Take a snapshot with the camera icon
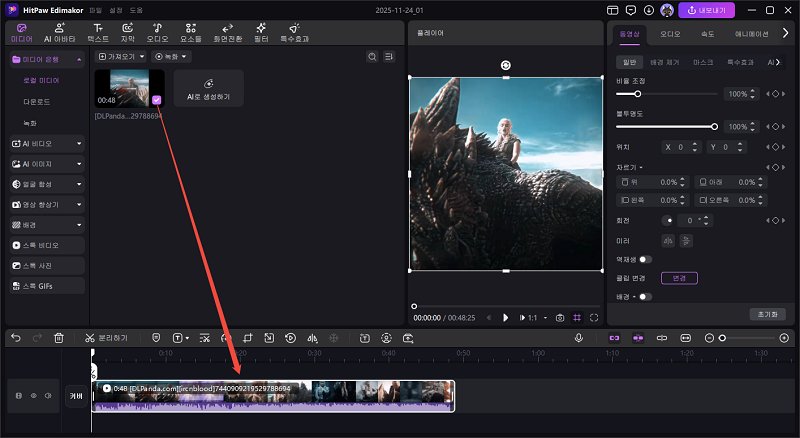Image resolution: width=800 pixels, height=438 pixels. [x=561, y=317]
